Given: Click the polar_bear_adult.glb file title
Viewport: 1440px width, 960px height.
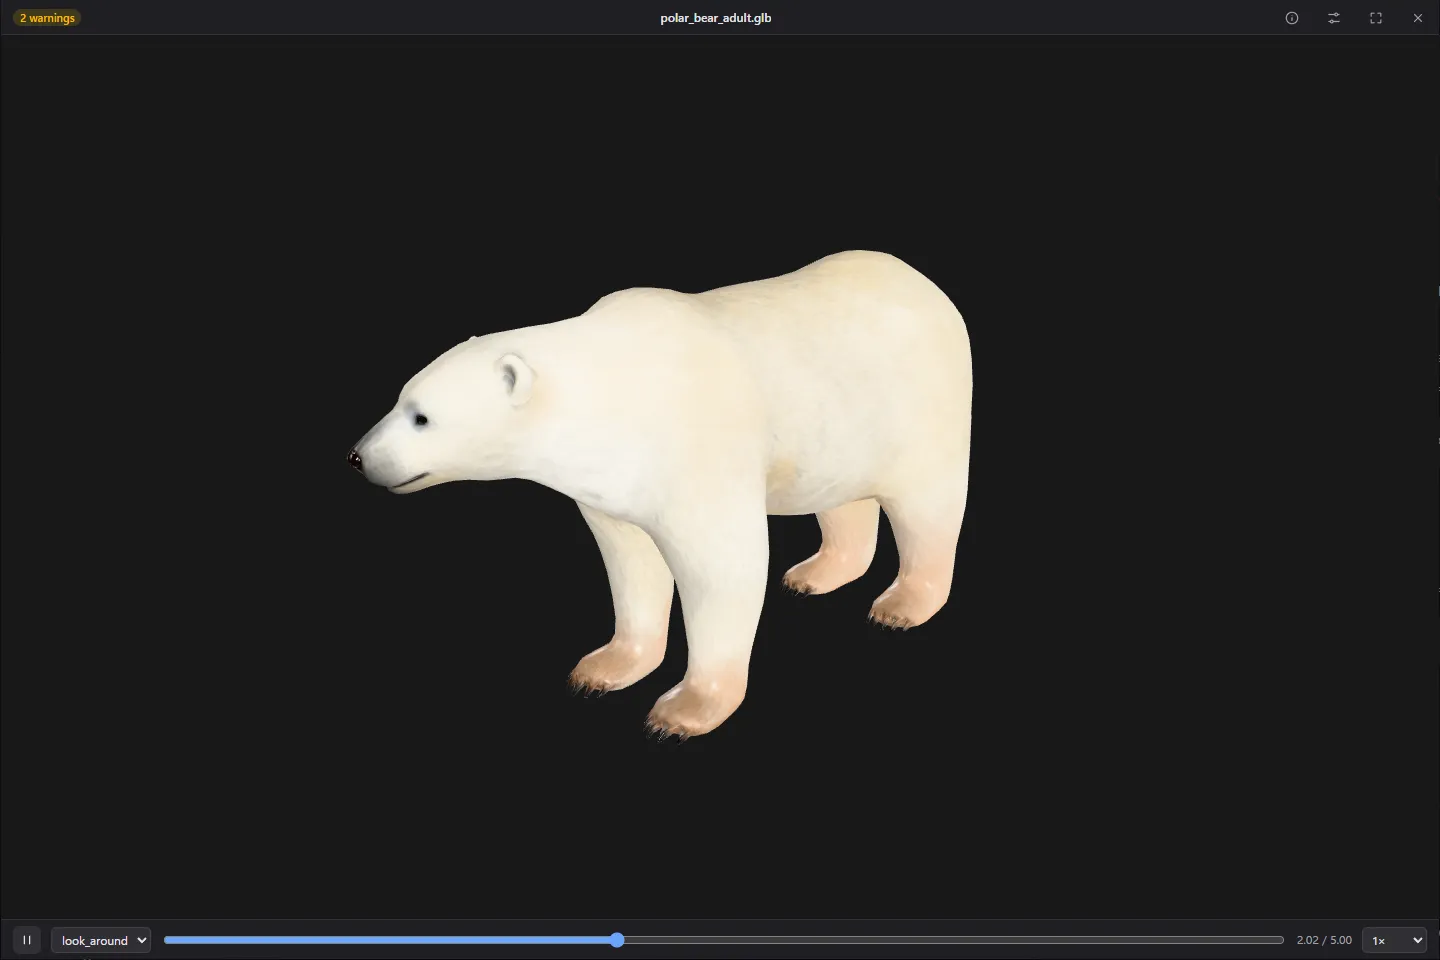Looking at the screenshot, I should click(716, 18).
